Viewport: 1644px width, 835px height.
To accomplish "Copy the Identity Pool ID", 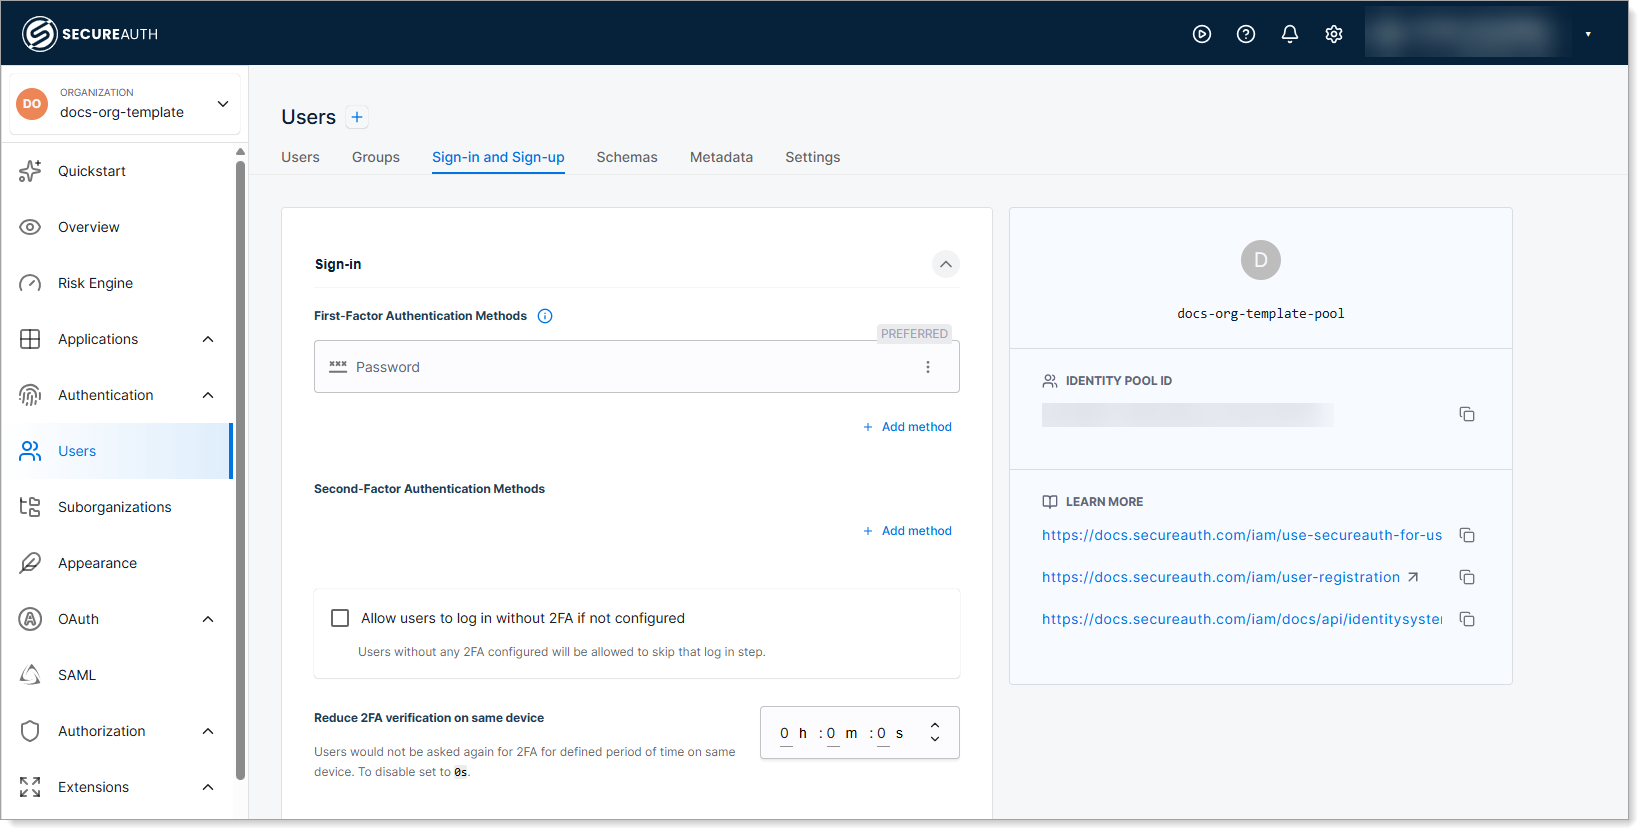I will (x=1467, y=414).
